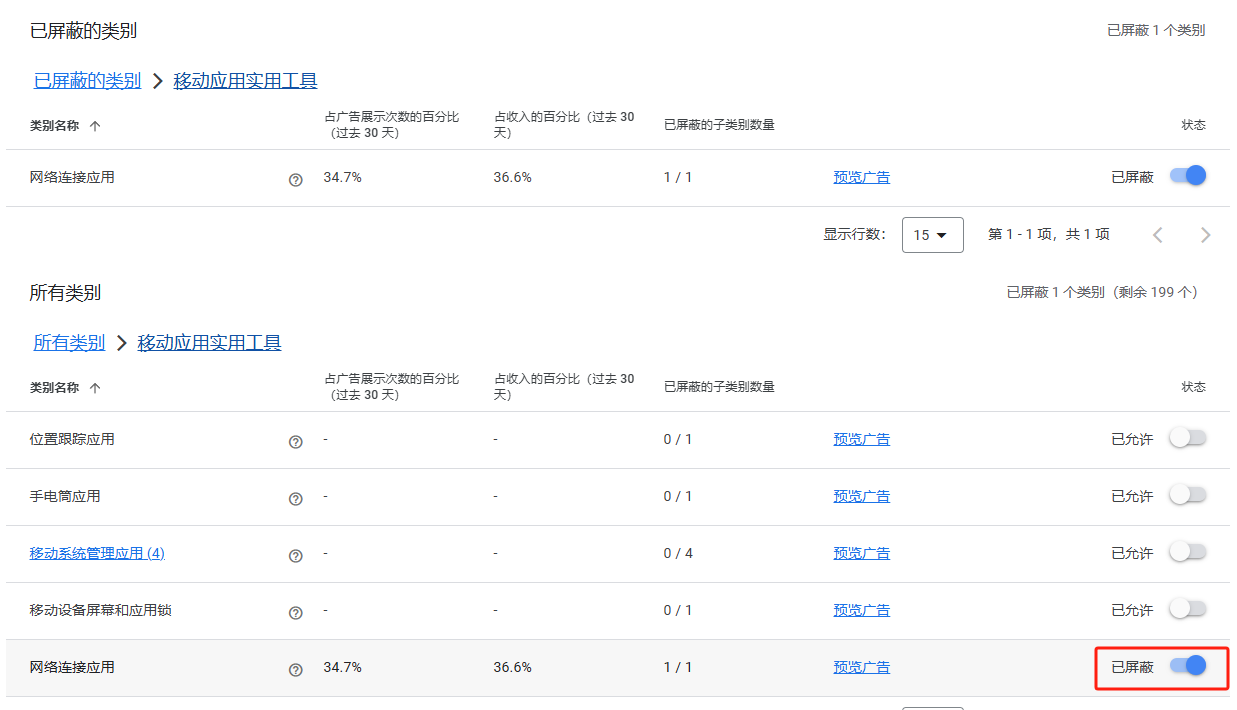Open 预览广告 for blocked 网络连接应用
Image resolution: width=1237 pixels, height=710 pixels.
pos(862,177)
